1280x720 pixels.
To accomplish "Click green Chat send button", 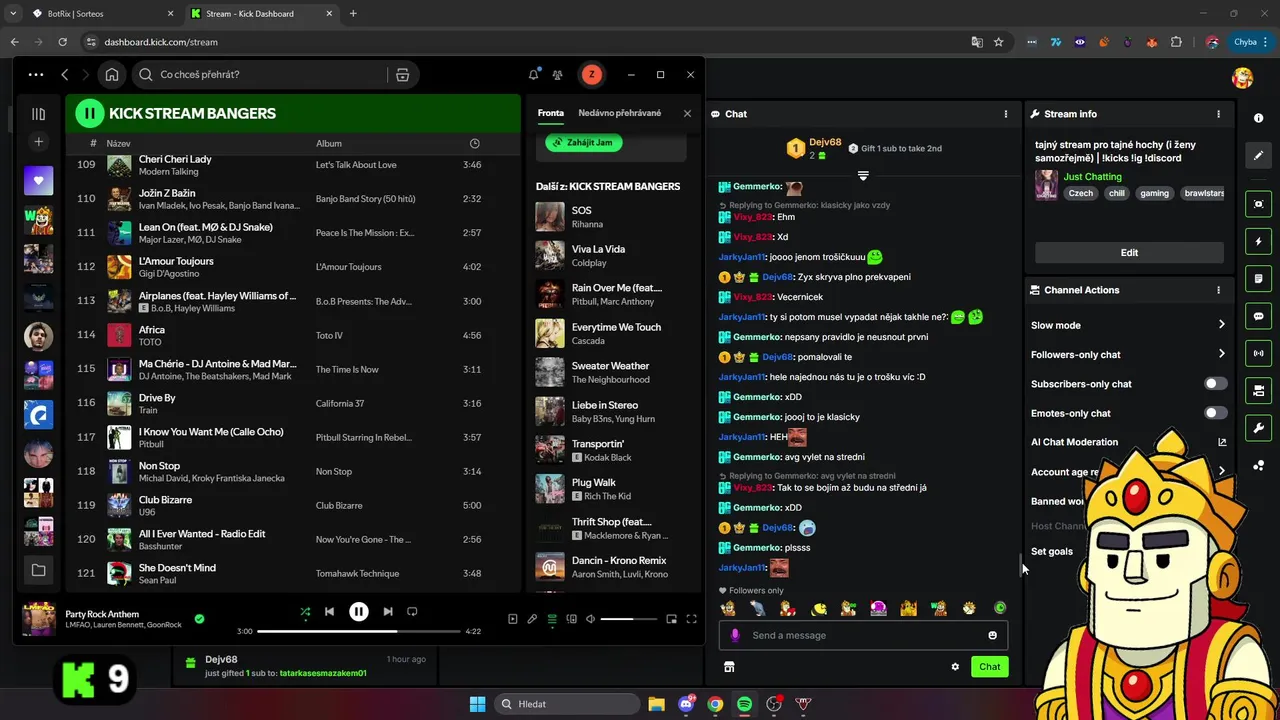I will 989,667.
